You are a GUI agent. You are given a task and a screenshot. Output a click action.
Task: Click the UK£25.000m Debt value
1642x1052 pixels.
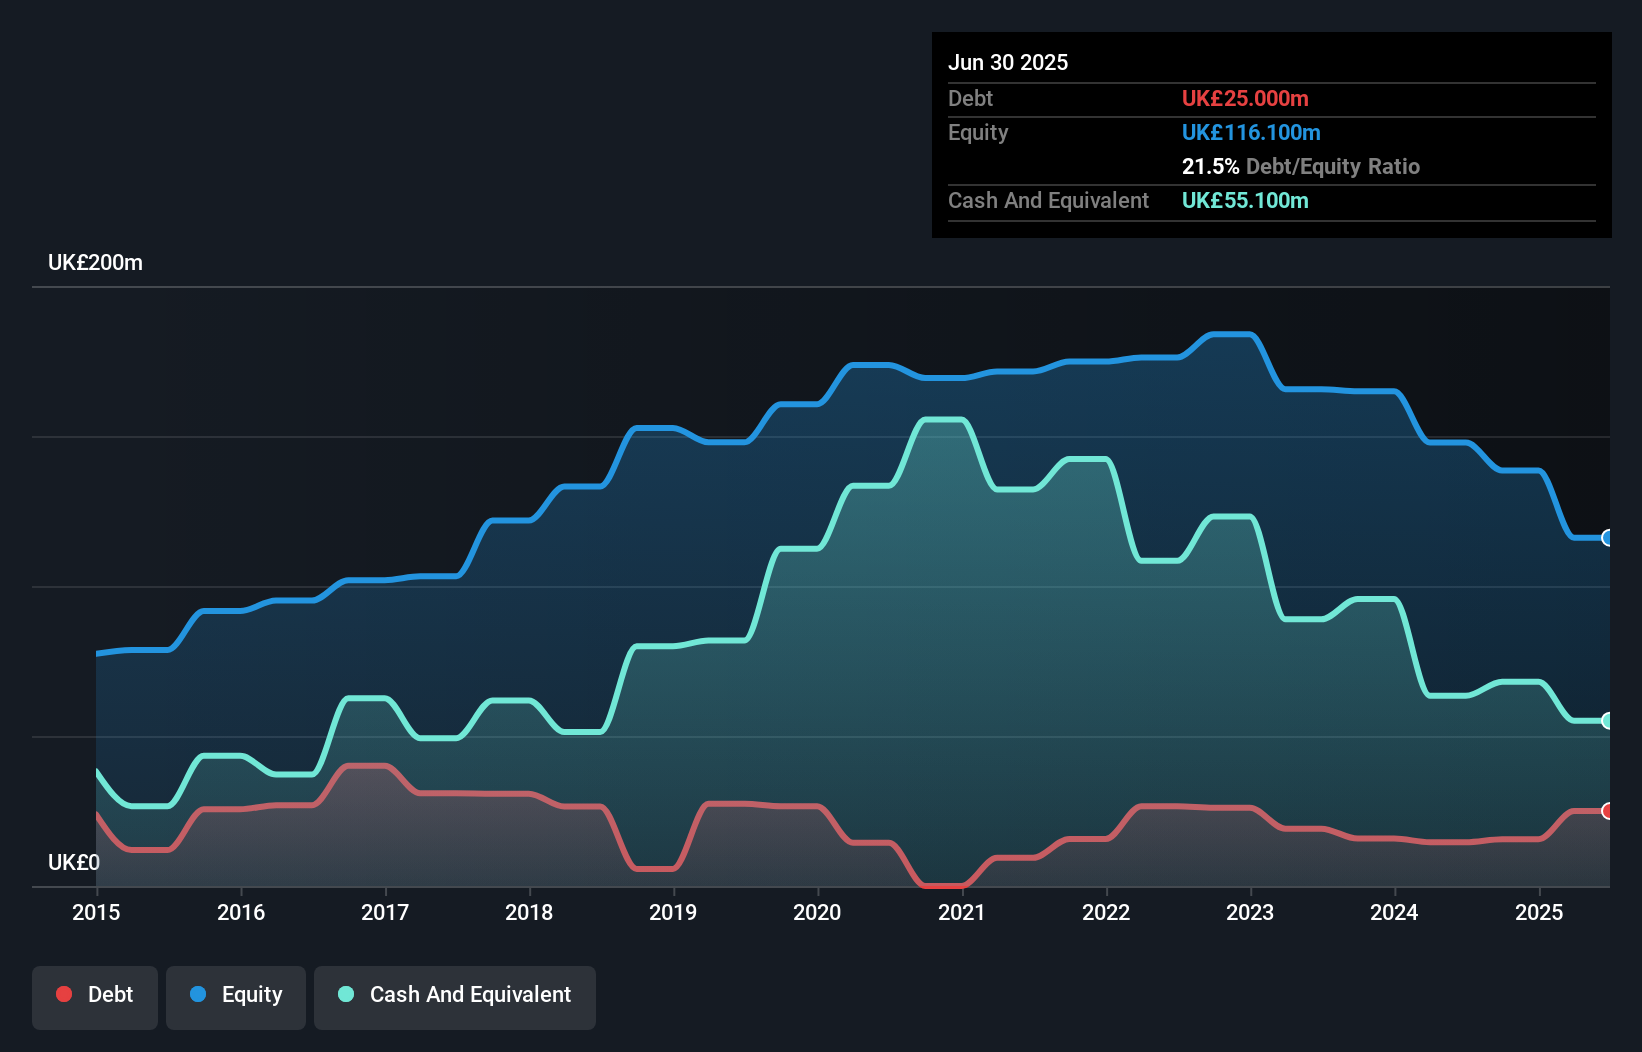[x=1245, y=98]
